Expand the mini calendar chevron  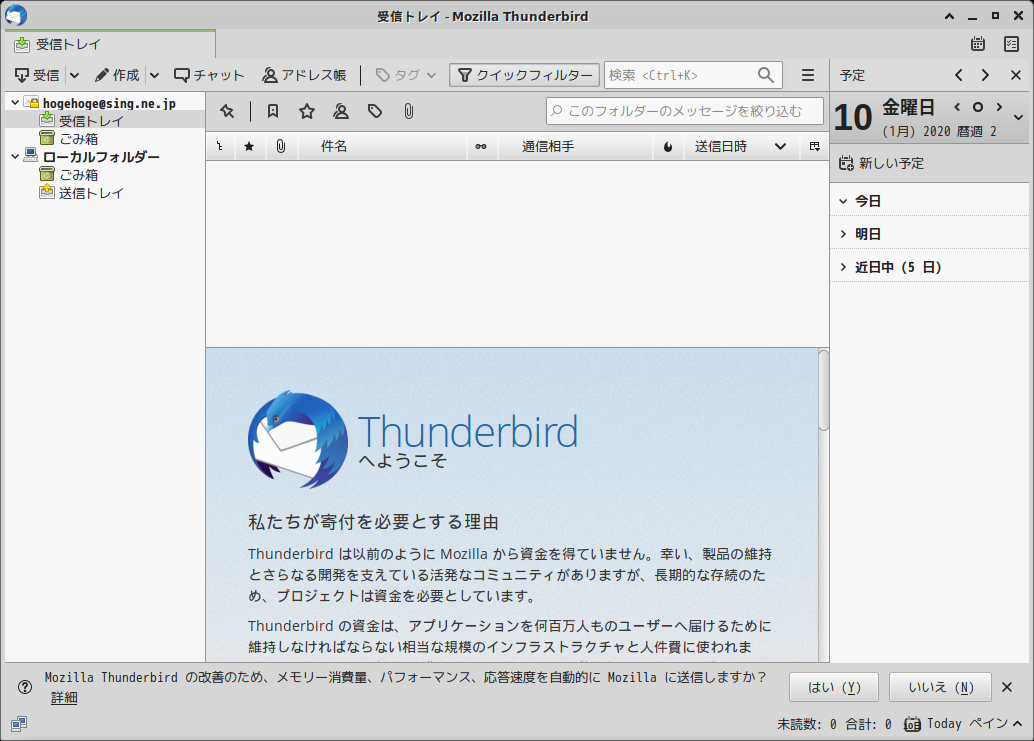(x=1019, y=117)
